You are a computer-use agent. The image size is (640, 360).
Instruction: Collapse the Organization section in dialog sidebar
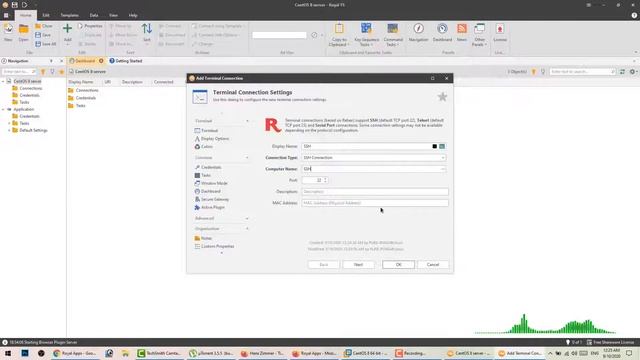point(247,229)
